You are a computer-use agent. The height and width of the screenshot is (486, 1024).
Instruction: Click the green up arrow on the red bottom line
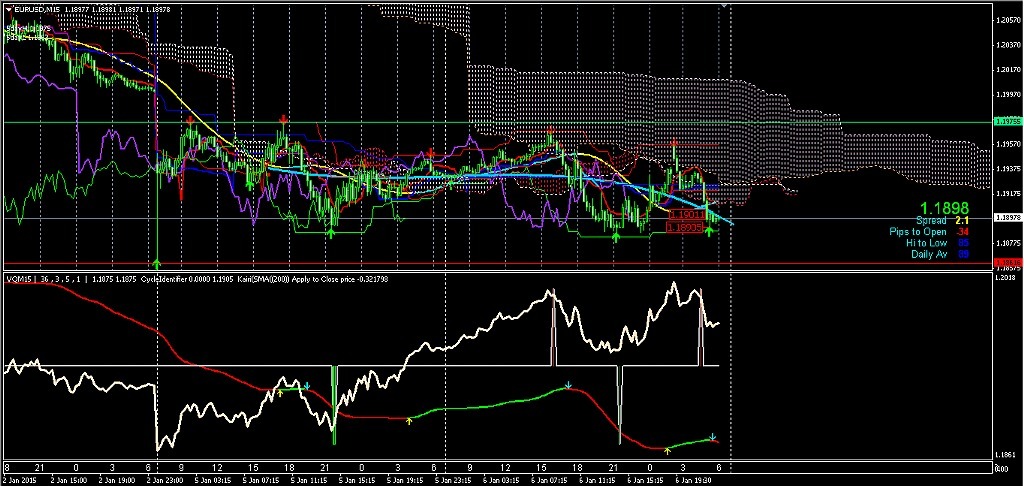click(x=157, y=263)
